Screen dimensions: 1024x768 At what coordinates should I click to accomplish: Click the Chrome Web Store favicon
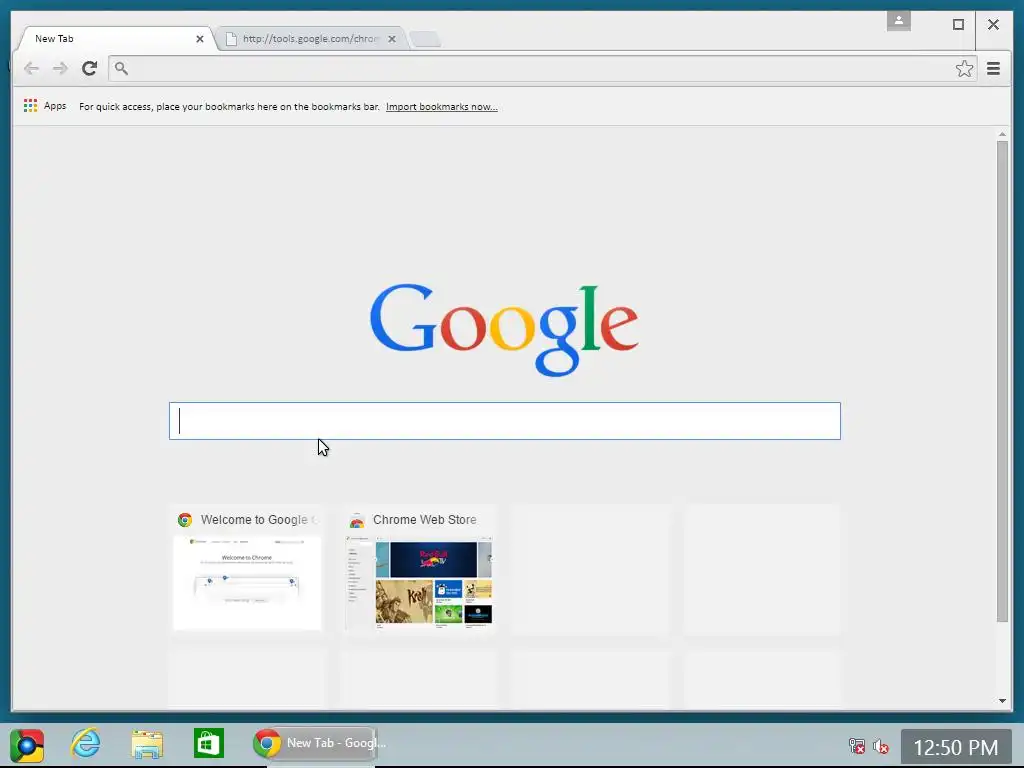click(x=357, y=520)
